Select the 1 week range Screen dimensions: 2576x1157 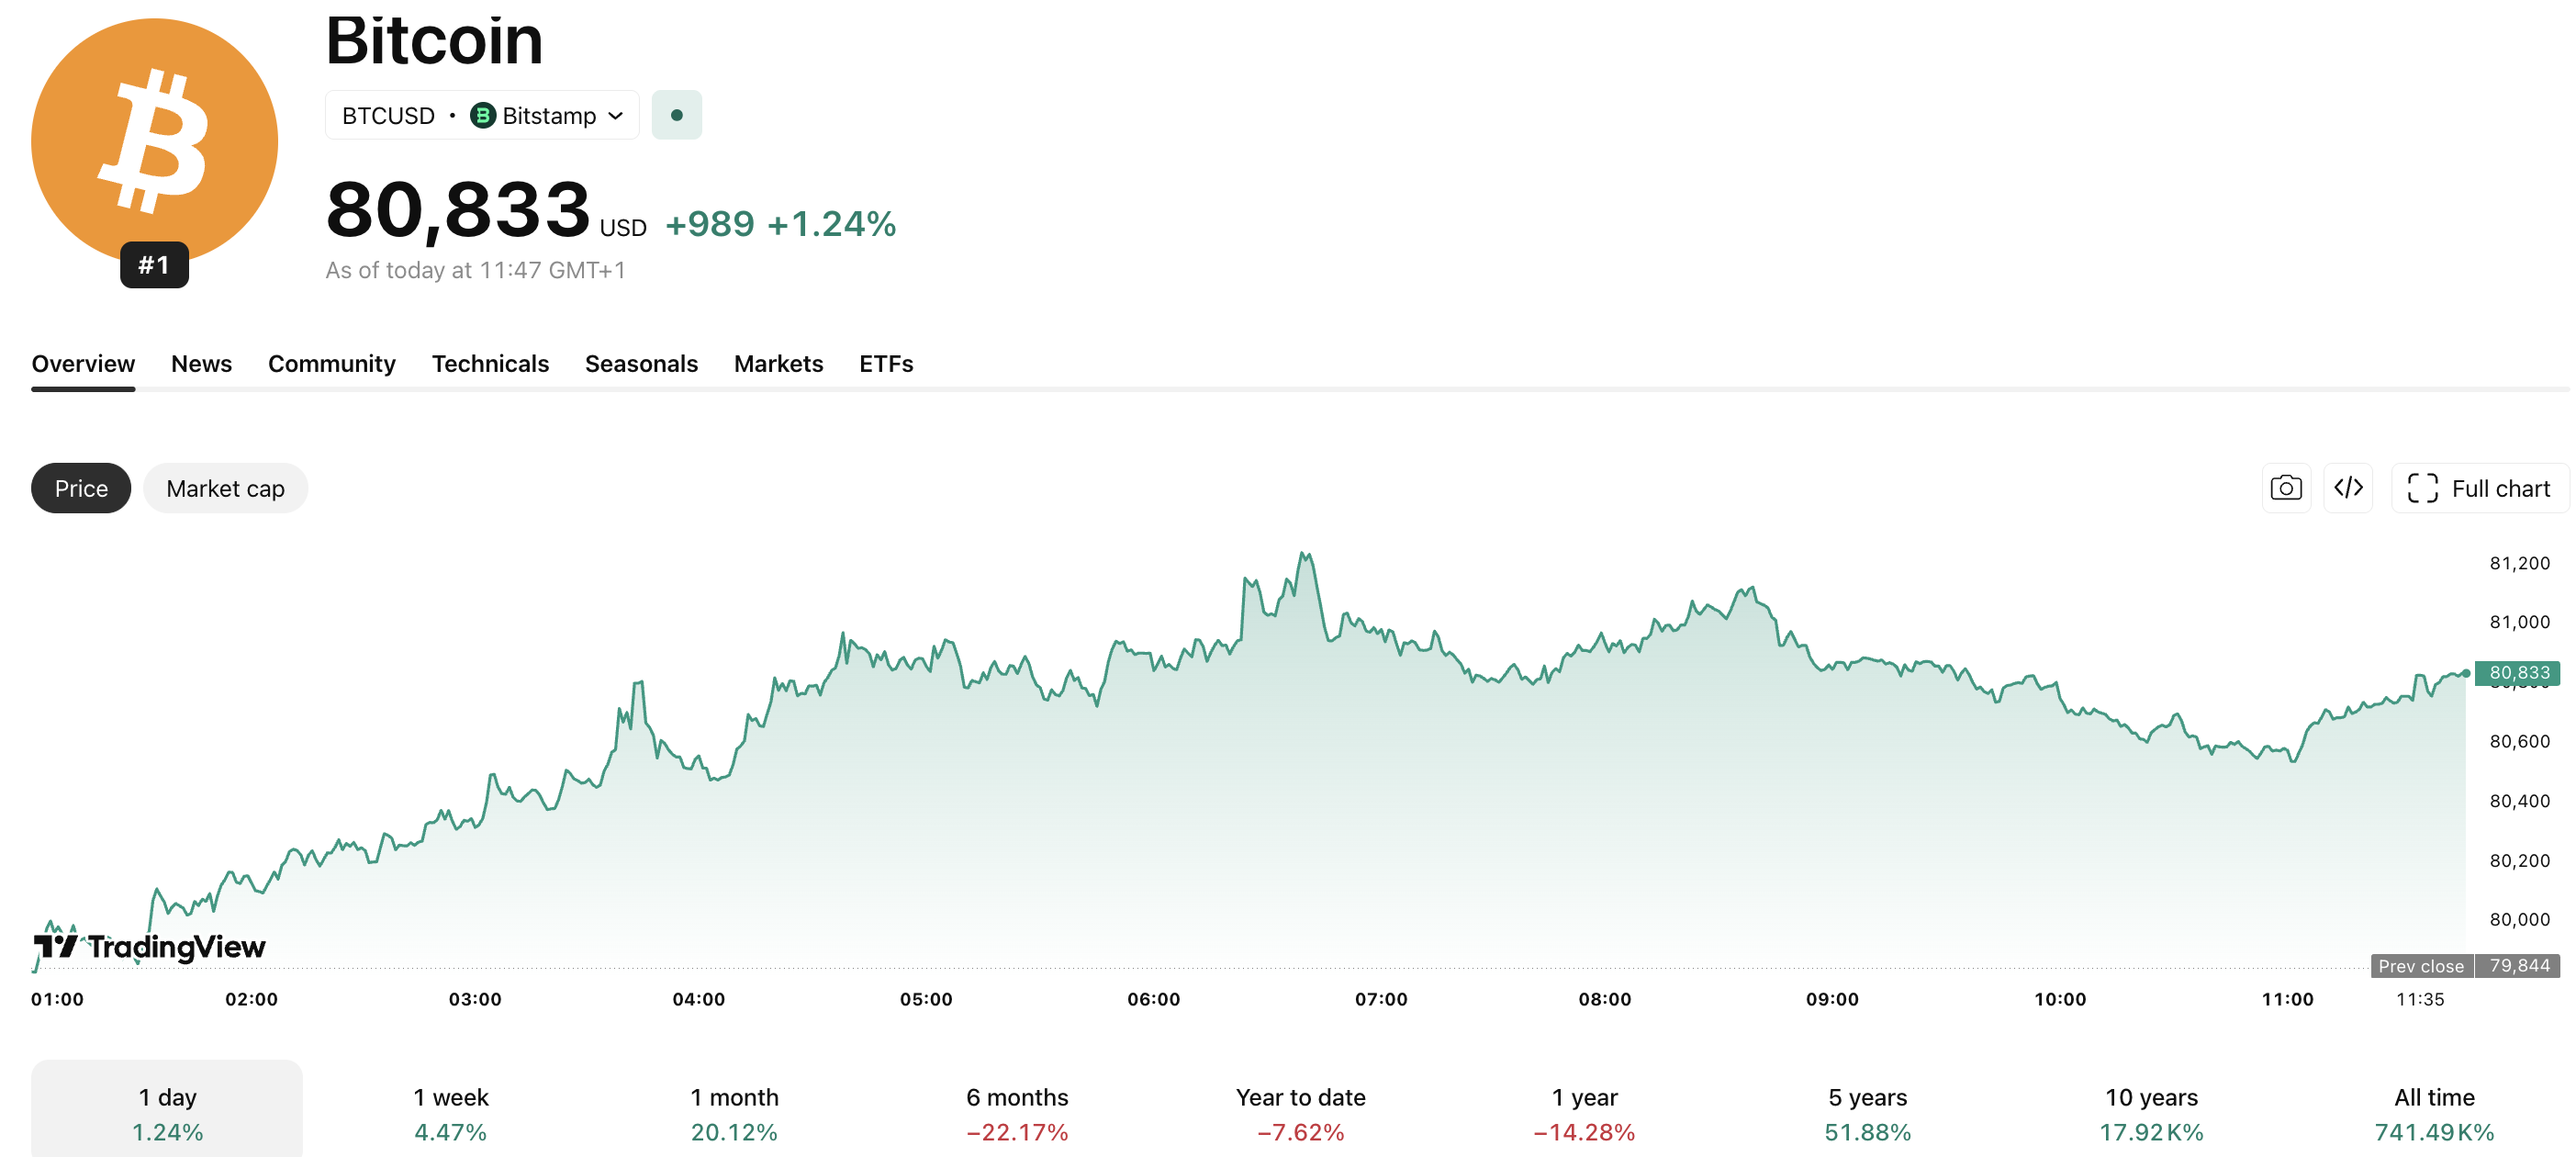(450, 1112)
